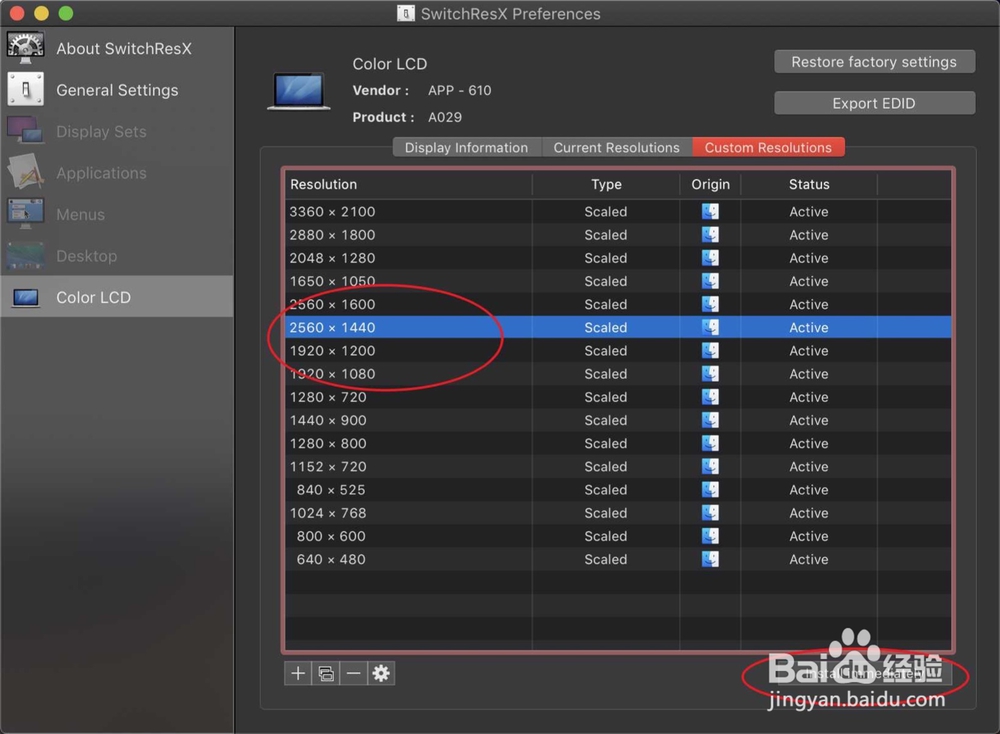Viewport: 1000px width, 734px height.
Task: Sort by Type column header
Action: [606, 184]
